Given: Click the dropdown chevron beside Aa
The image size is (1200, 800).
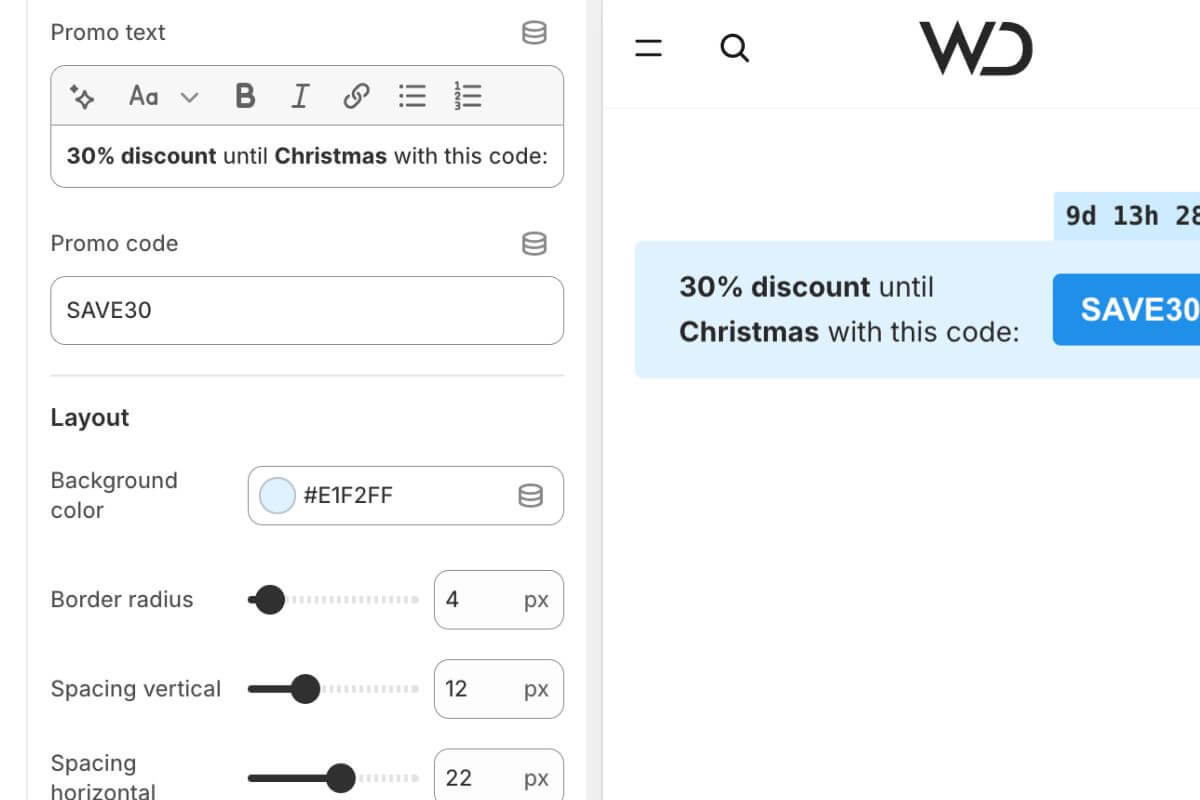Looking at the screenshot, I should pyautogui.click(x=189, y=97).
